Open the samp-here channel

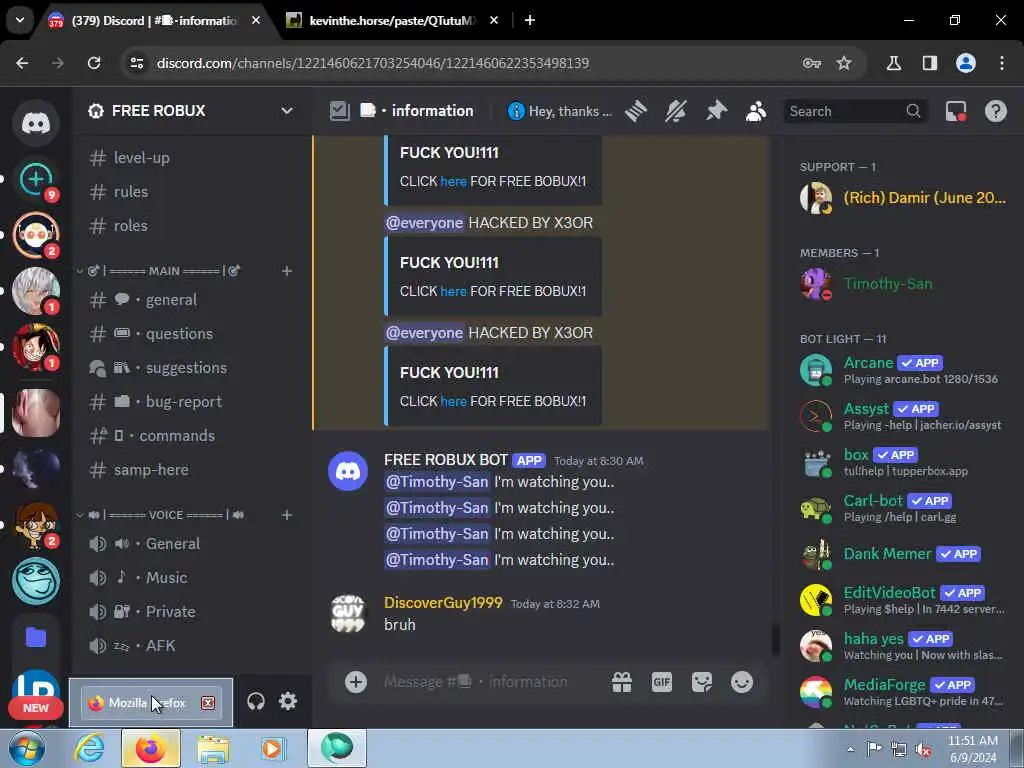click(191, 470)
